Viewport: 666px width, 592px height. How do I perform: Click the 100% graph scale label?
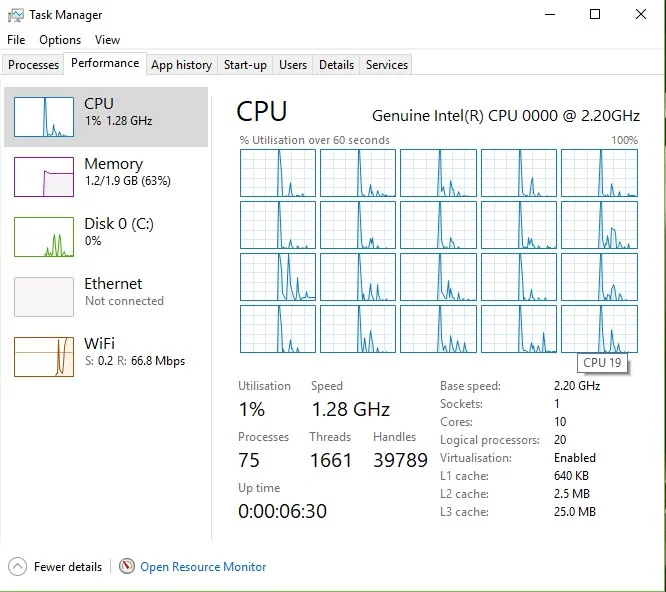(x=624, y=140)
